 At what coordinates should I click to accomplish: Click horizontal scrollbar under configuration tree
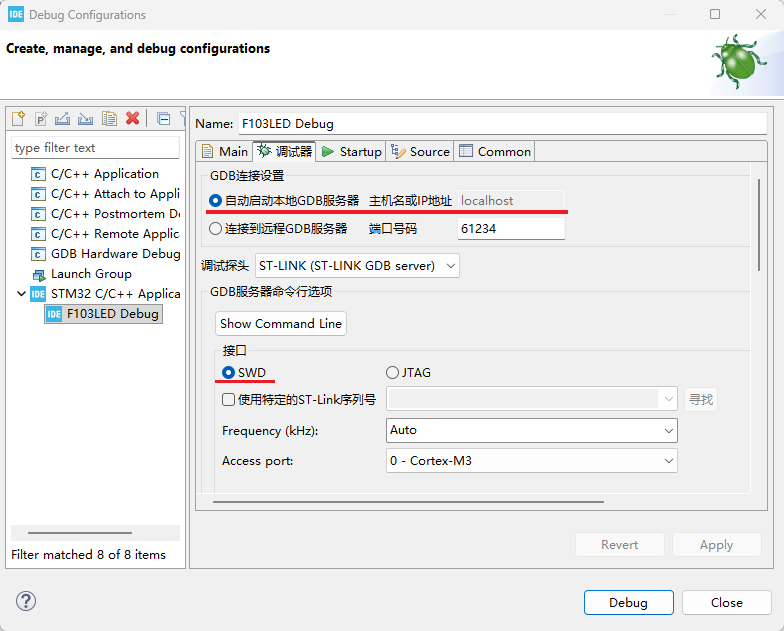point(80,533)
